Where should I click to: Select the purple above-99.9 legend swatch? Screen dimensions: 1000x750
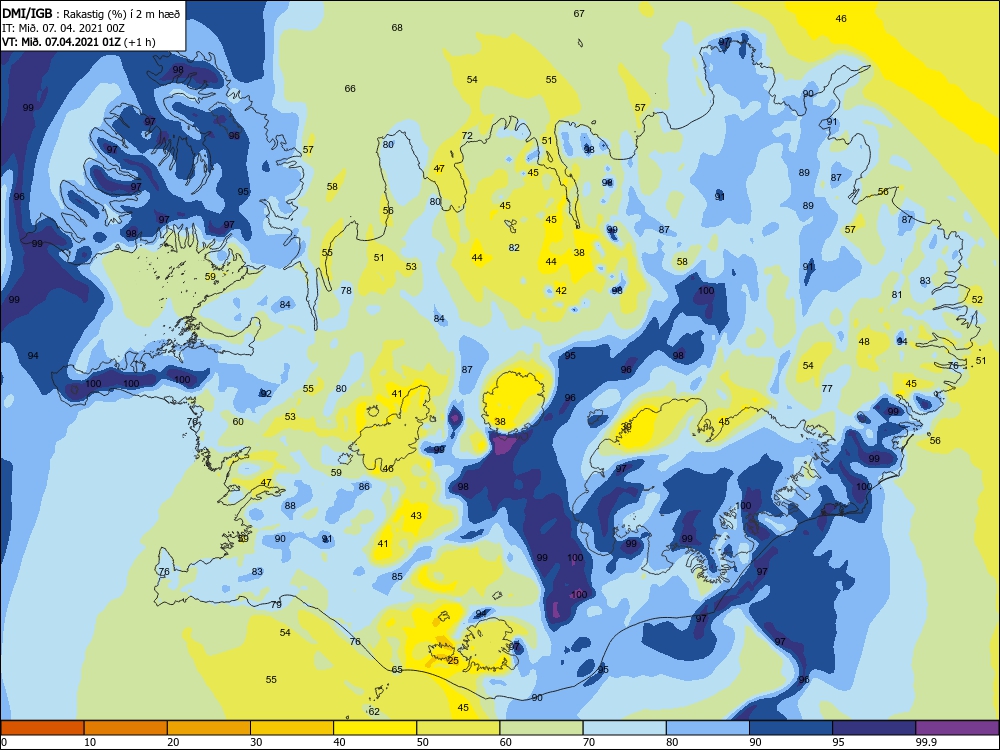point(957,728)
